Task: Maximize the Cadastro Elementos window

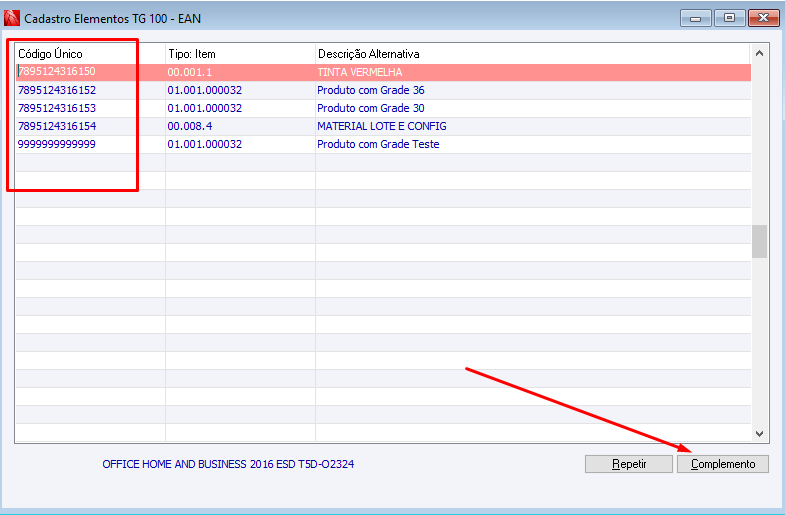Action: pos(729,18)
